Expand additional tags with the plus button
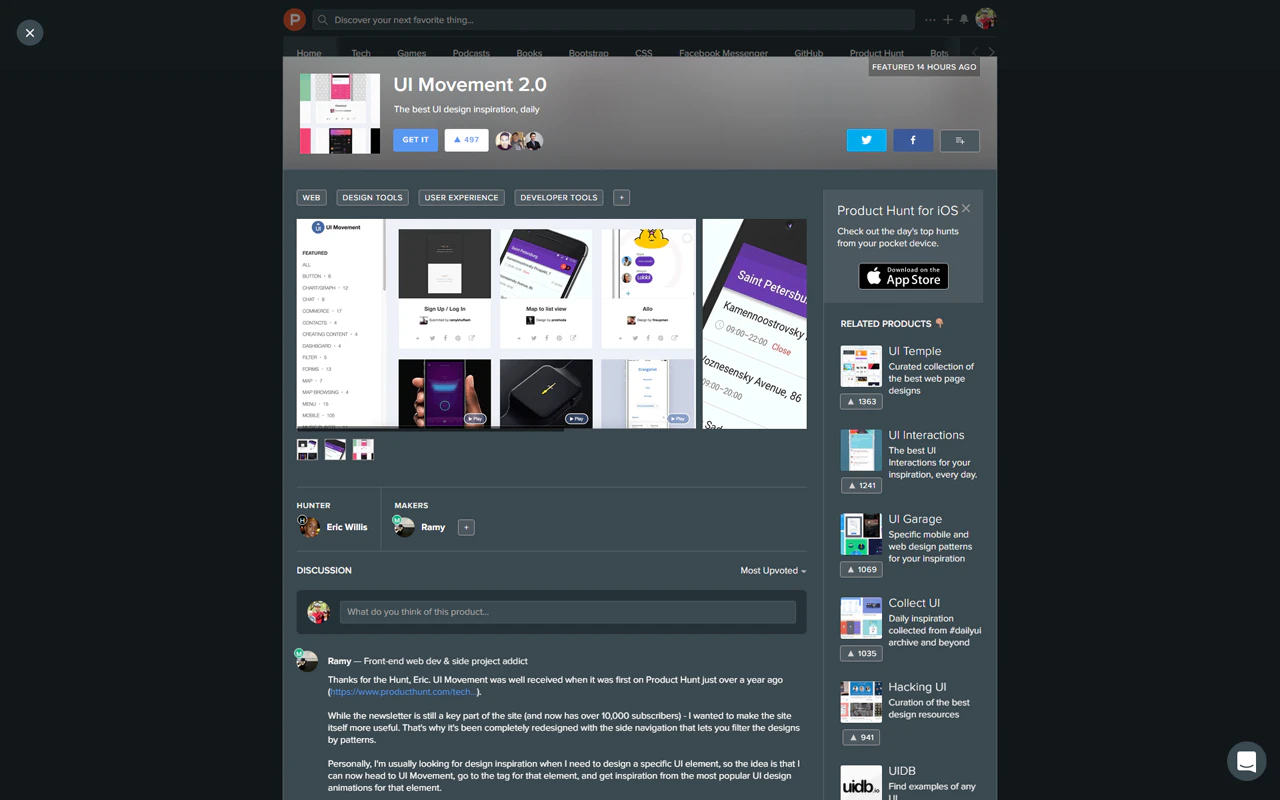Image resolution: width=1280 pixels, height=800 pixels. (x=621, y=197)
